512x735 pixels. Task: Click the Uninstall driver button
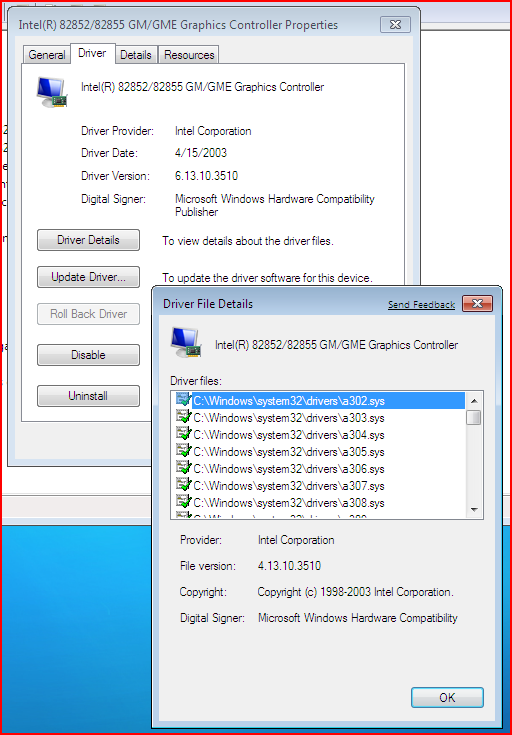click(x=88, y=396)
